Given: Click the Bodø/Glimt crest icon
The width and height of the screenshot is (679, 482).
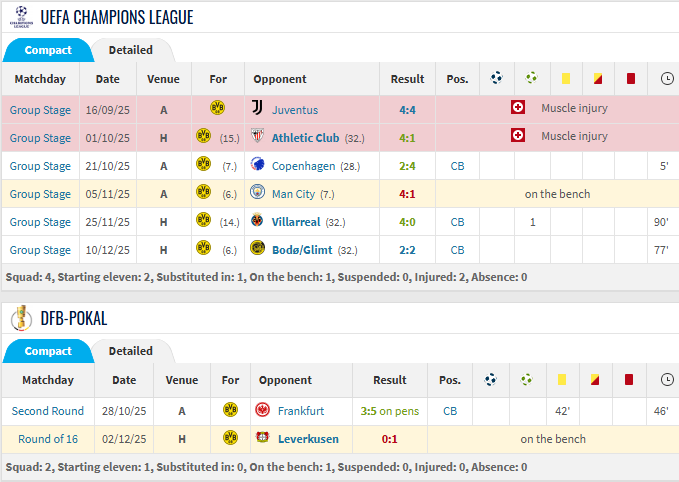Looking at the screenshot, I should (x=257, y=248).
